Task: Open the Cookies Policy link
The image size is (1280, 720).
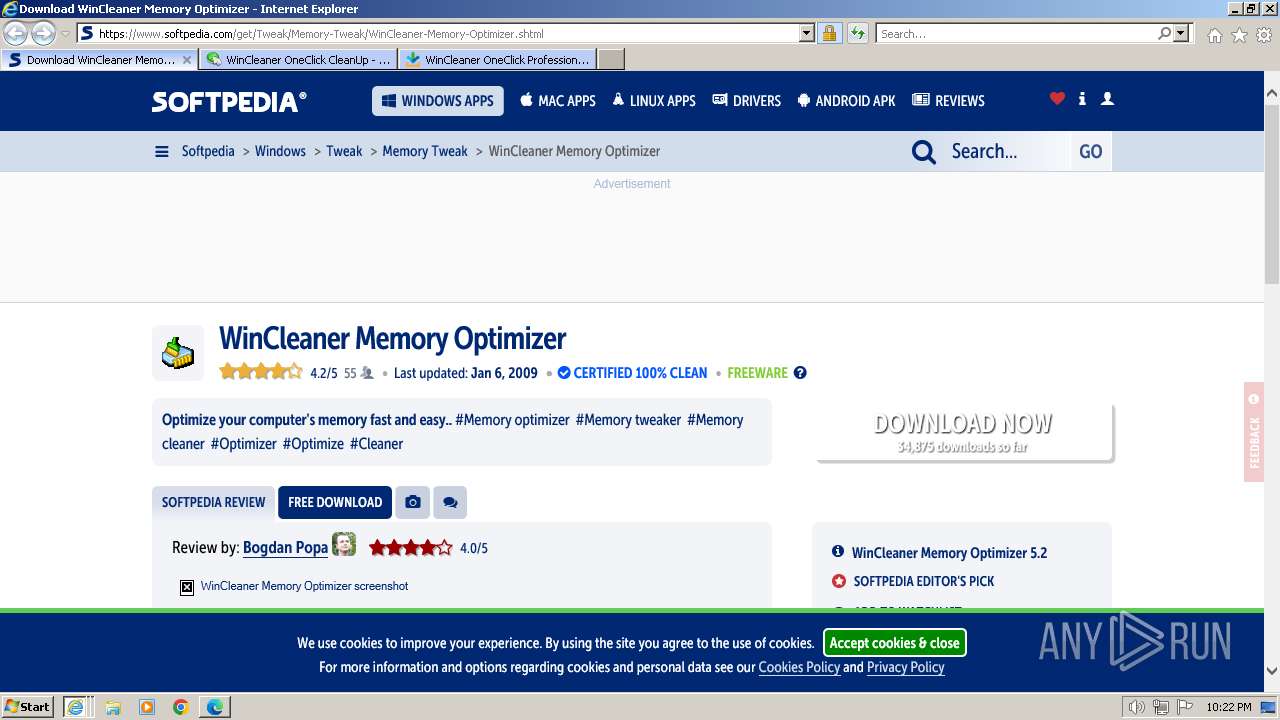Action: click(x=799, y=667)
